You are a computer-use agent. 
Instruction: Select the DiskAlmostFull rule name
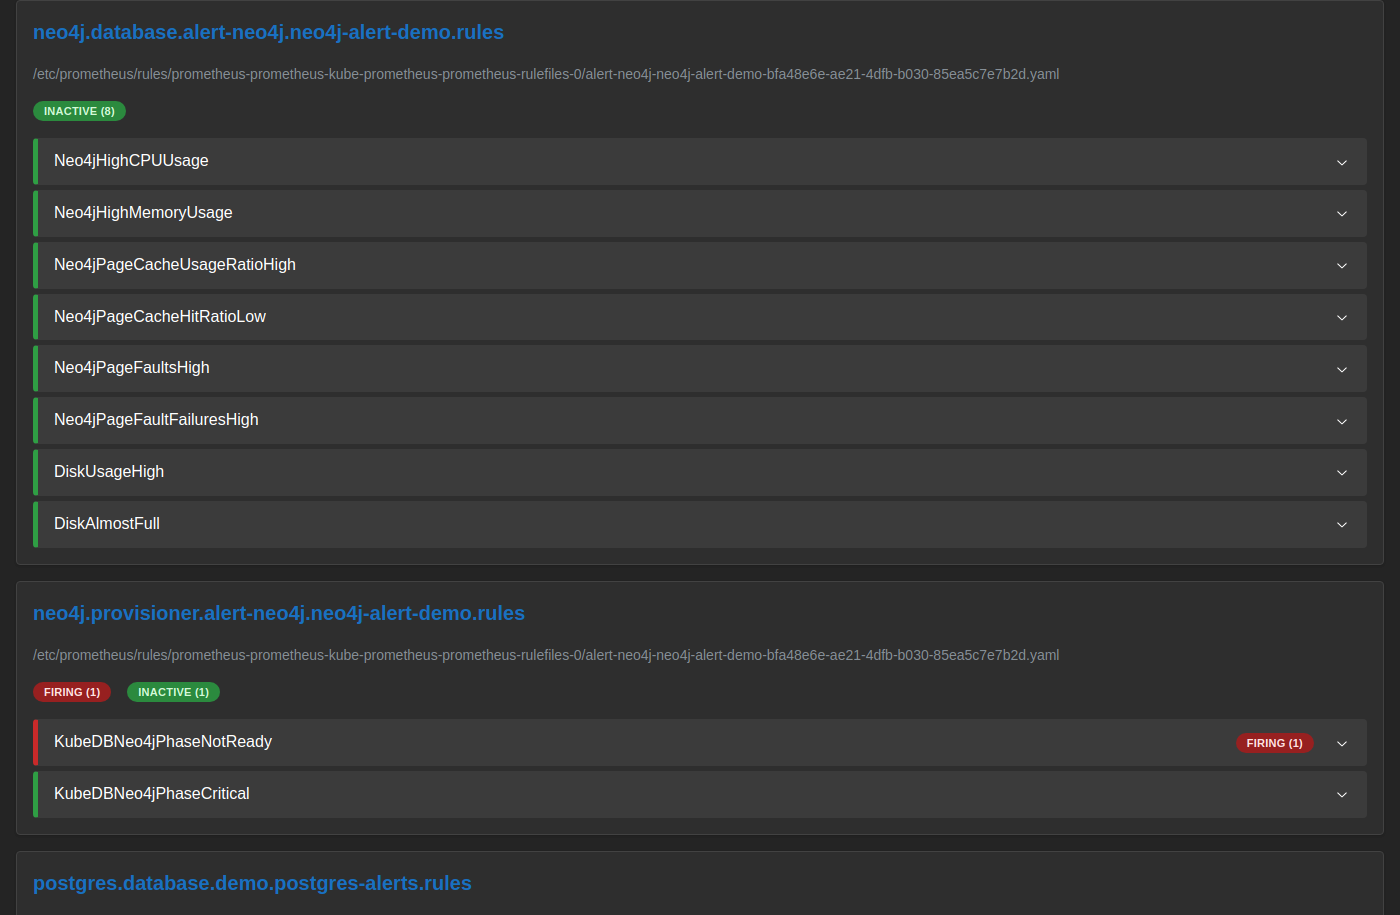point(107,524)
